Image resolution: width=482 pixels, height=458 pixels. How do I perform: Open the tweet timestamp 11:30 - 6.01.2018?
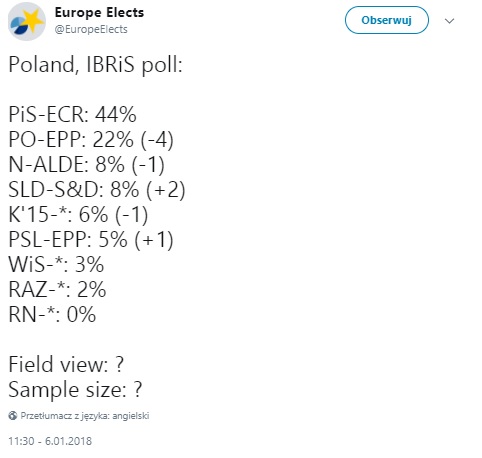tap(50, 441)
